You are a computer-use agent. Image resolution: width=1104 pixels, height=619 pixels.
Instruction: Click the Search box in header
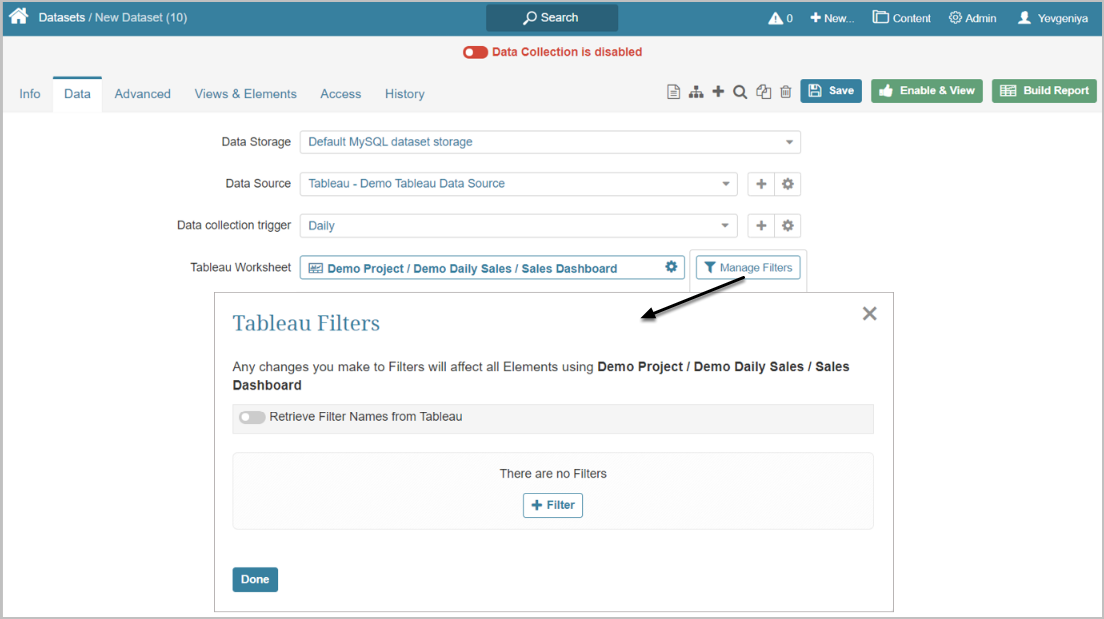point(552,18)
